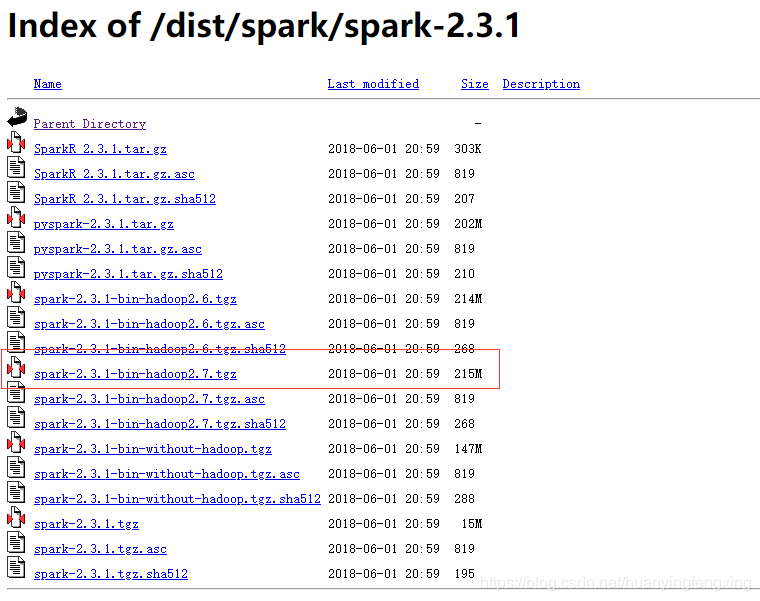760x601 pixels.
Task: Open spark-2.3.1-bin-without-hadoop.tgz.asc link
Action: click(x=167, y=474)
